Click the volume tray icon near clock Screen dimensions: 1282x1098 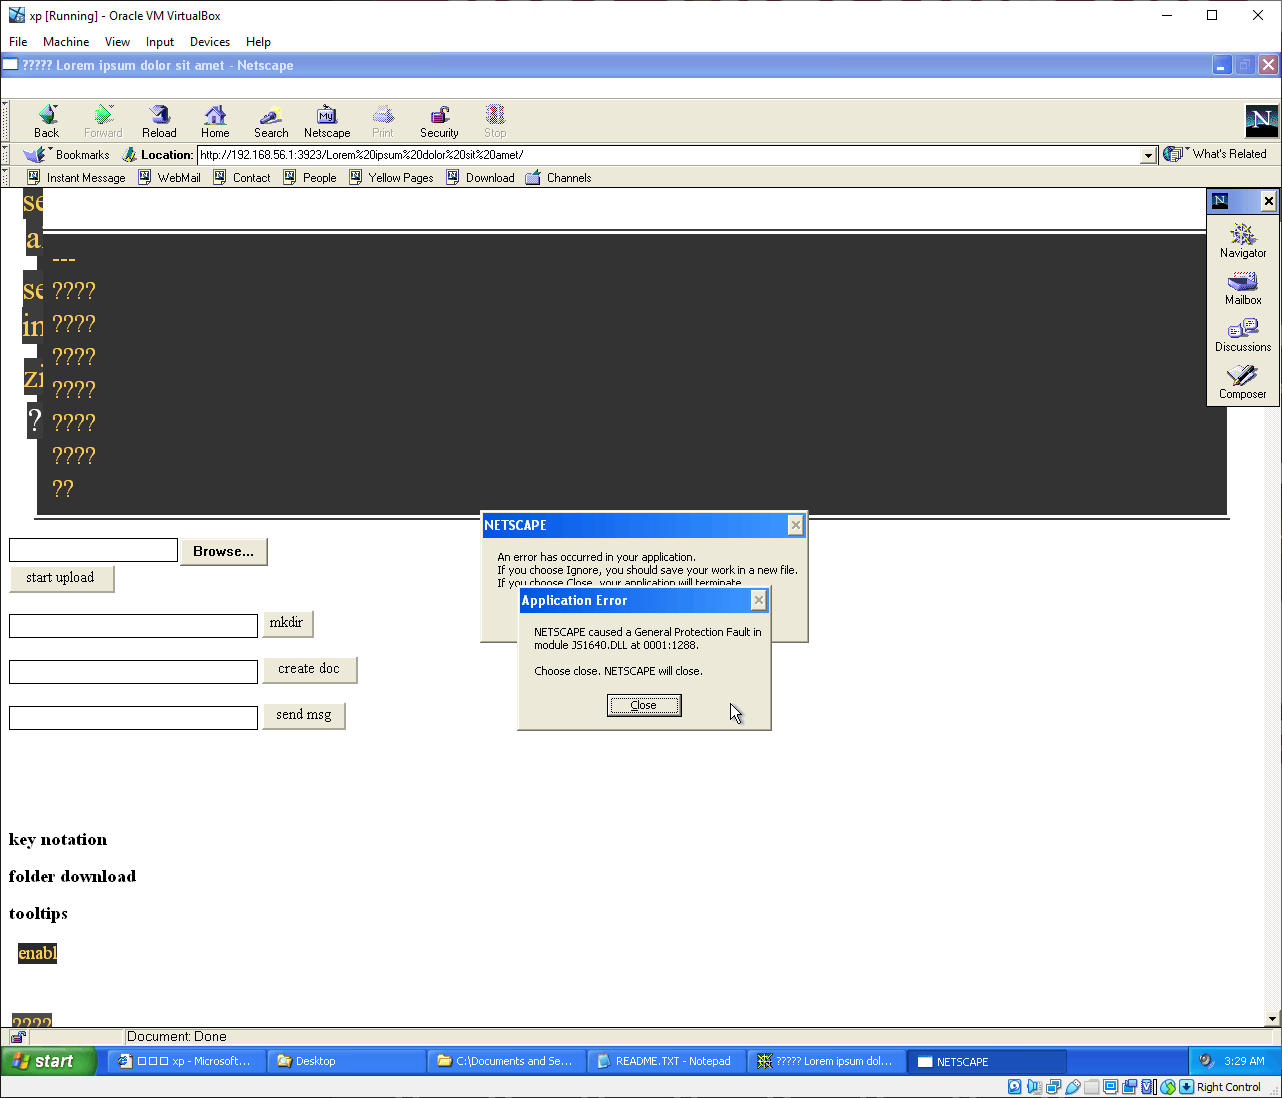click(x=1206, y=1061)
